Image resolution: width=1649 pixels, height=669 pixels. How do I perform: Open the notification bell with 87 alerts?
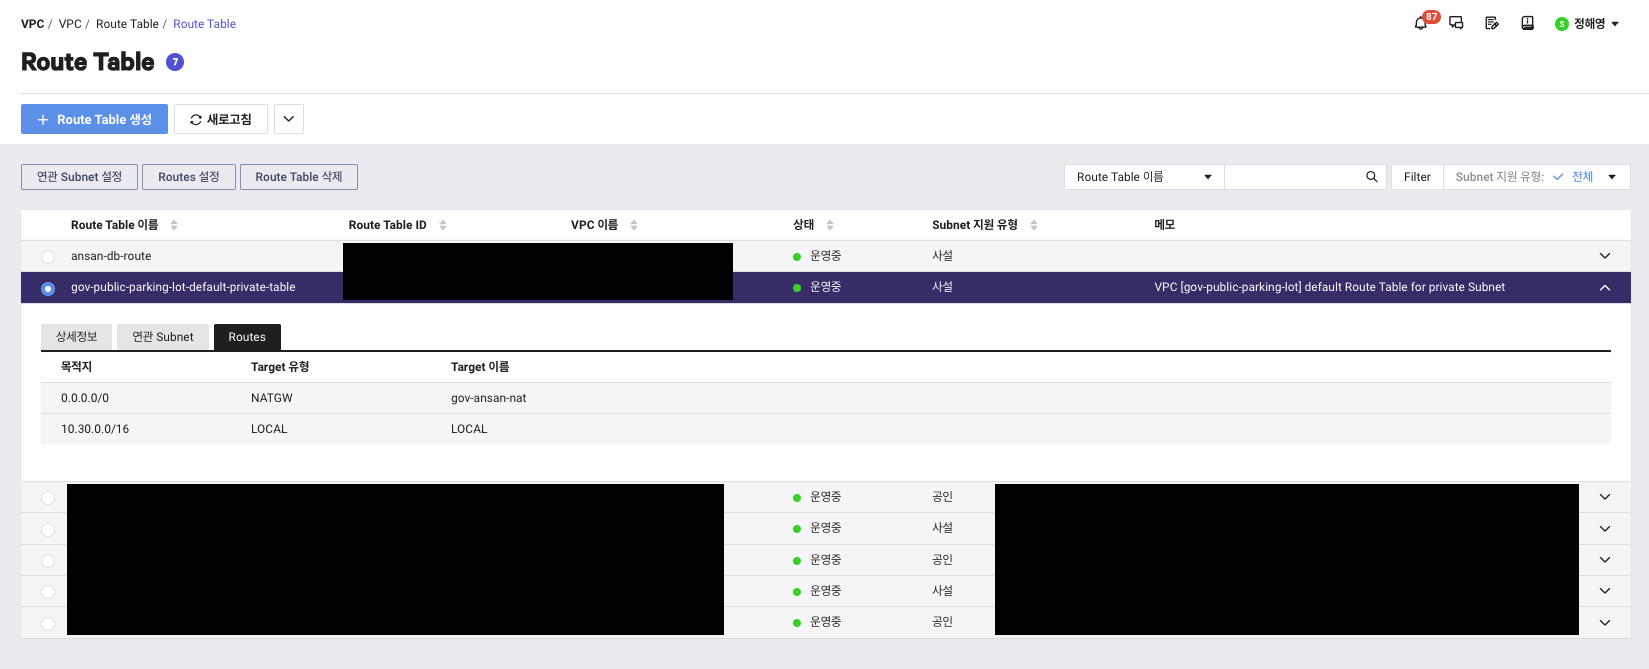tap(1421, 23)
